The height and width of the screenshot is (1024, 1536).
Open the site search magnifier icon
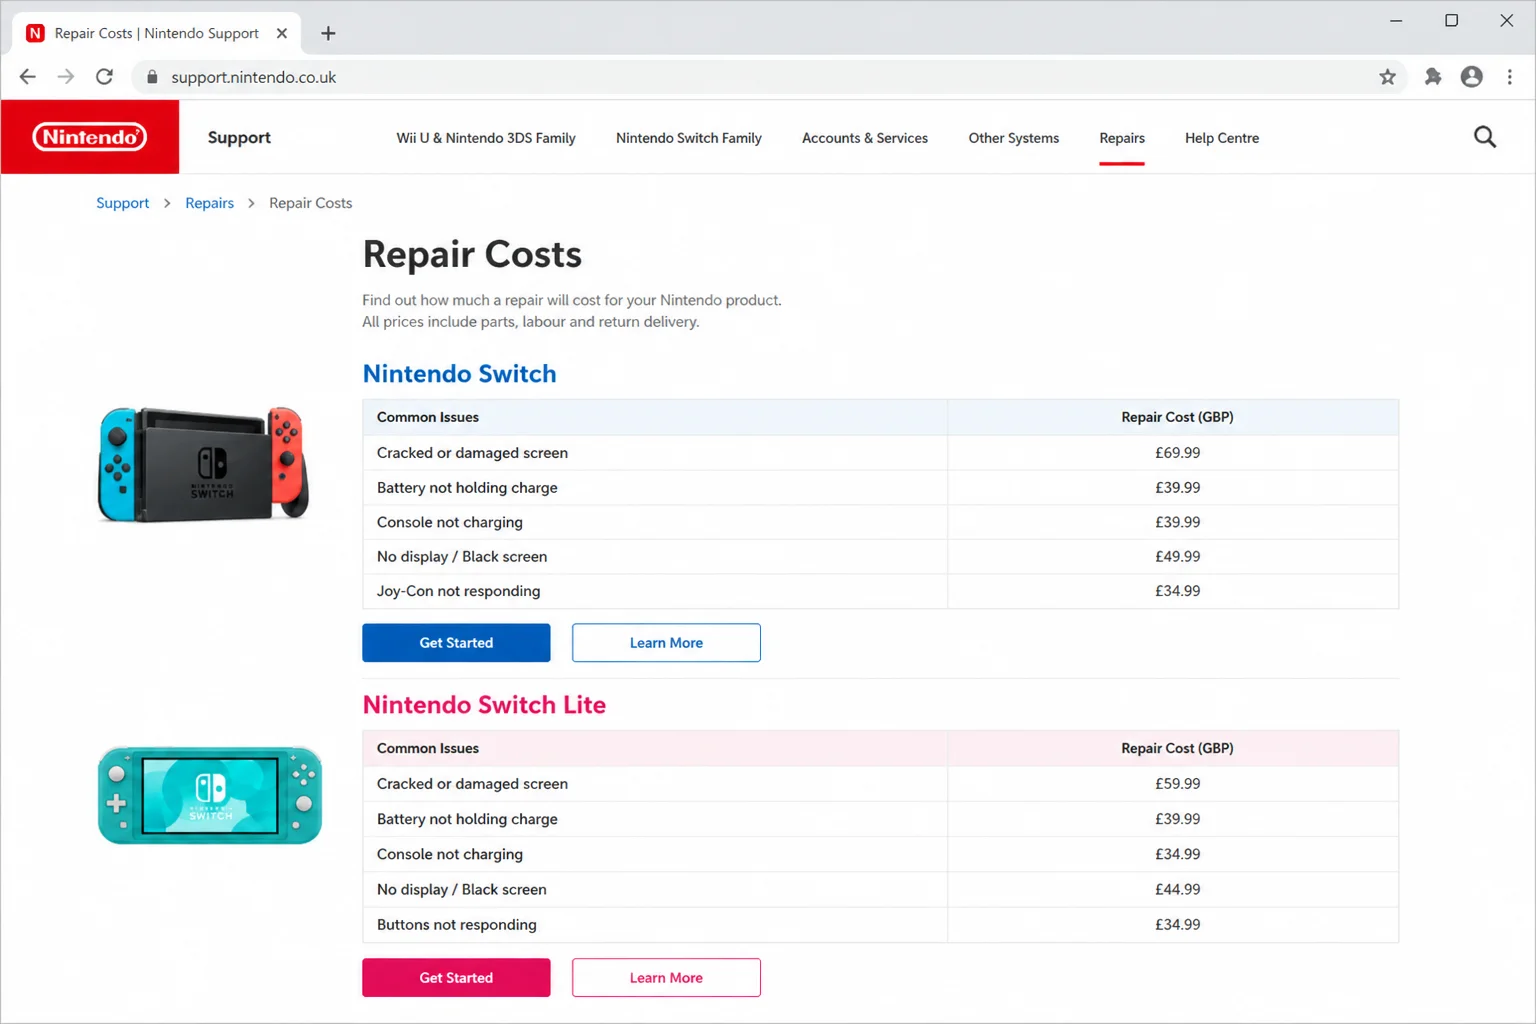pyautogui.click(x=1485, y=137)
